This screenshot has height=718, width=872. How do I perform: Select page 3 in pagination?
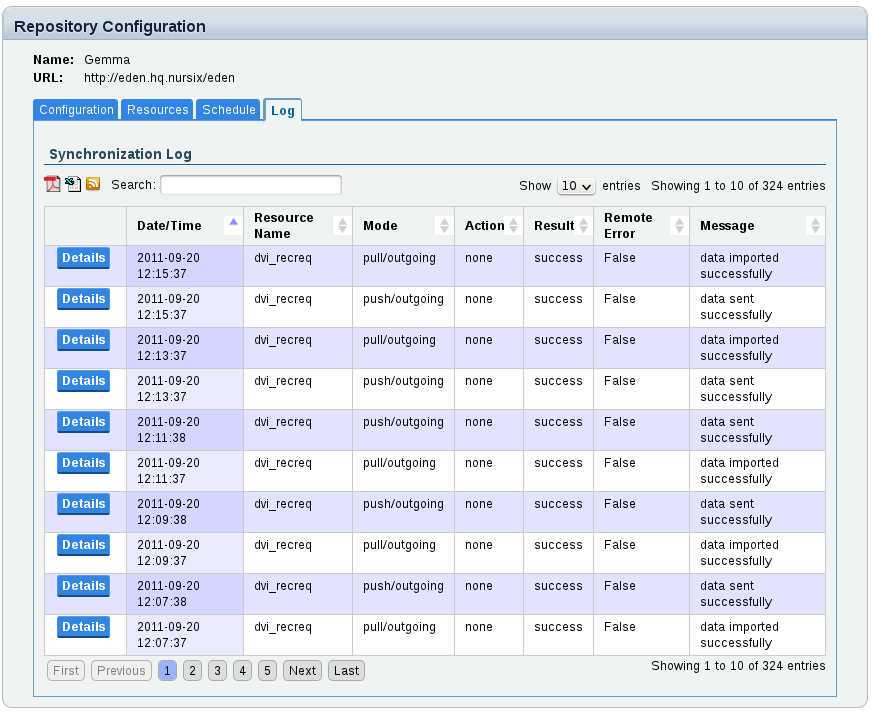click(217, 671)
